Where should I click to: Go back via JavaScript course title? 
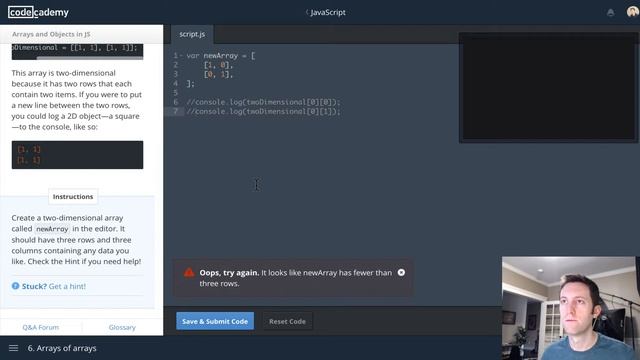click(x=326, y=12)
